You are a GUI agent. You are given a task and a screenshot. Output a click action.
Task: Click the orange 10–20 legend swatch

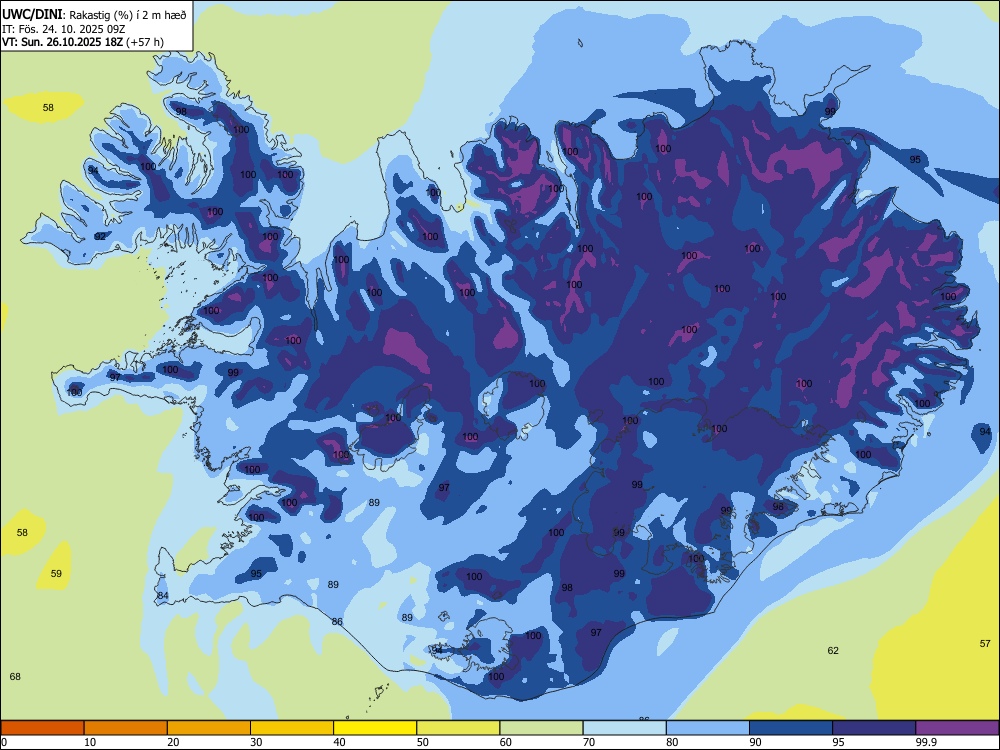(x=126, y=728)
